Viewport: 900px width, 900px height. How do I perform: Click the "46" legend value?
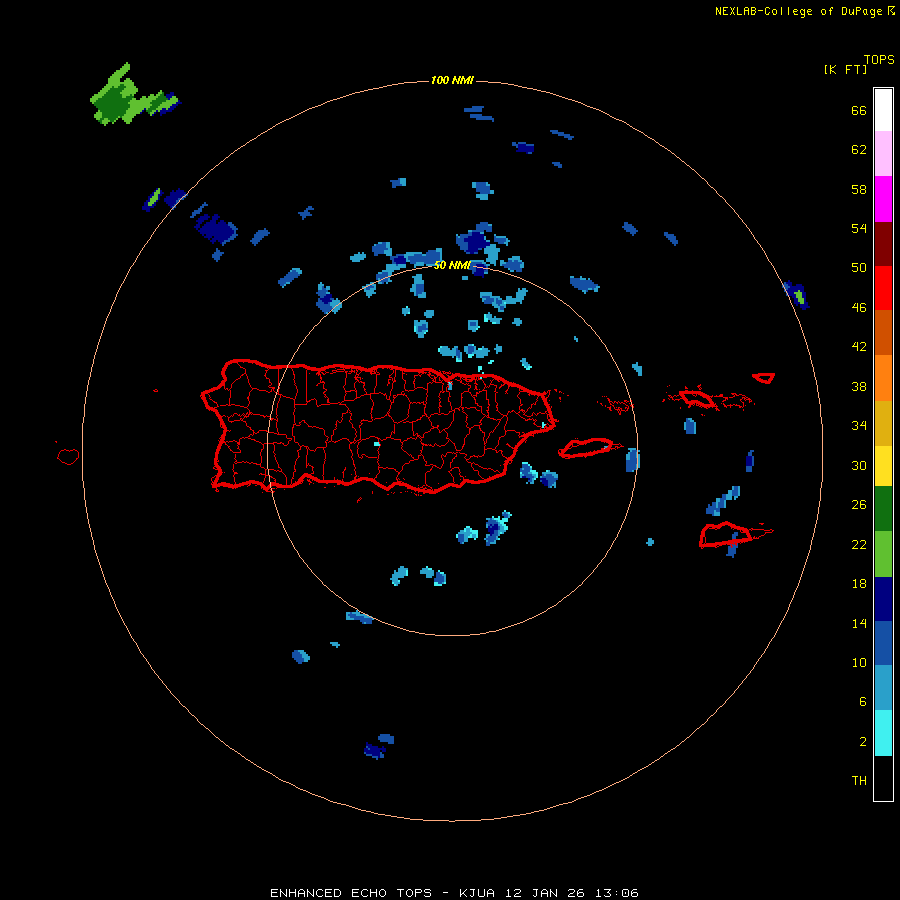tap(859, 308)
